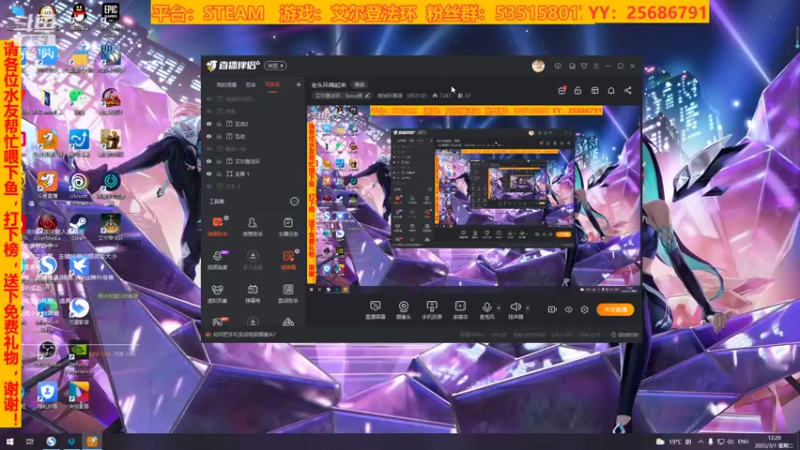Toggle preview eye icon in bottom bar

568,309
